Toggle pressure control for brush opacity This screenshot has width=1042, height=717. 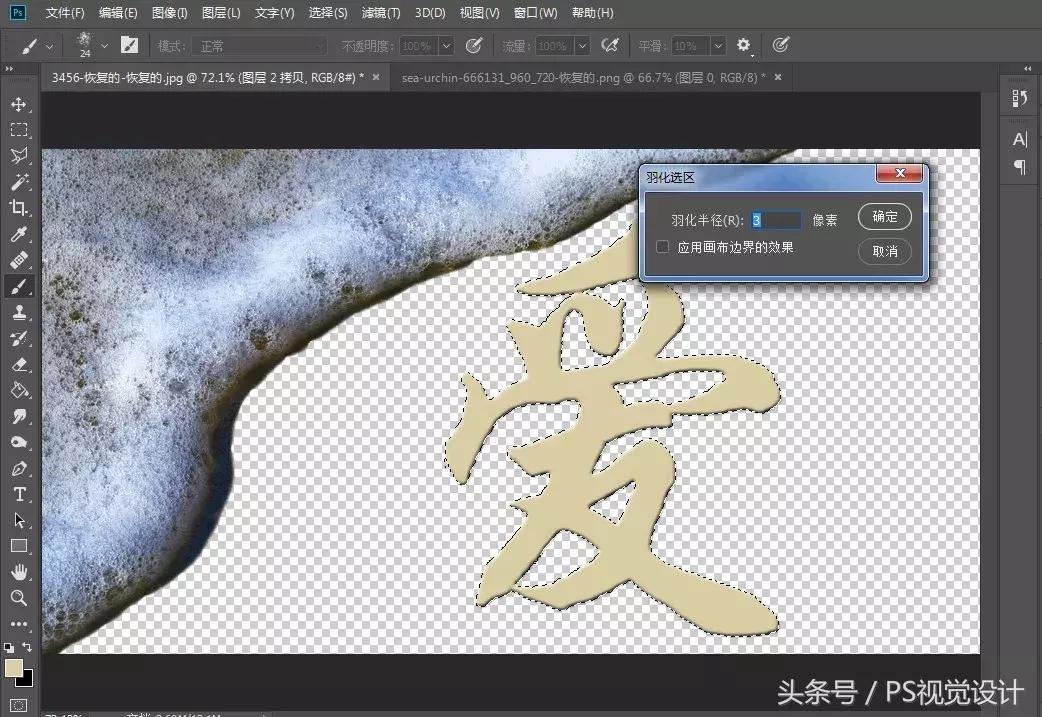click(474, 45)
